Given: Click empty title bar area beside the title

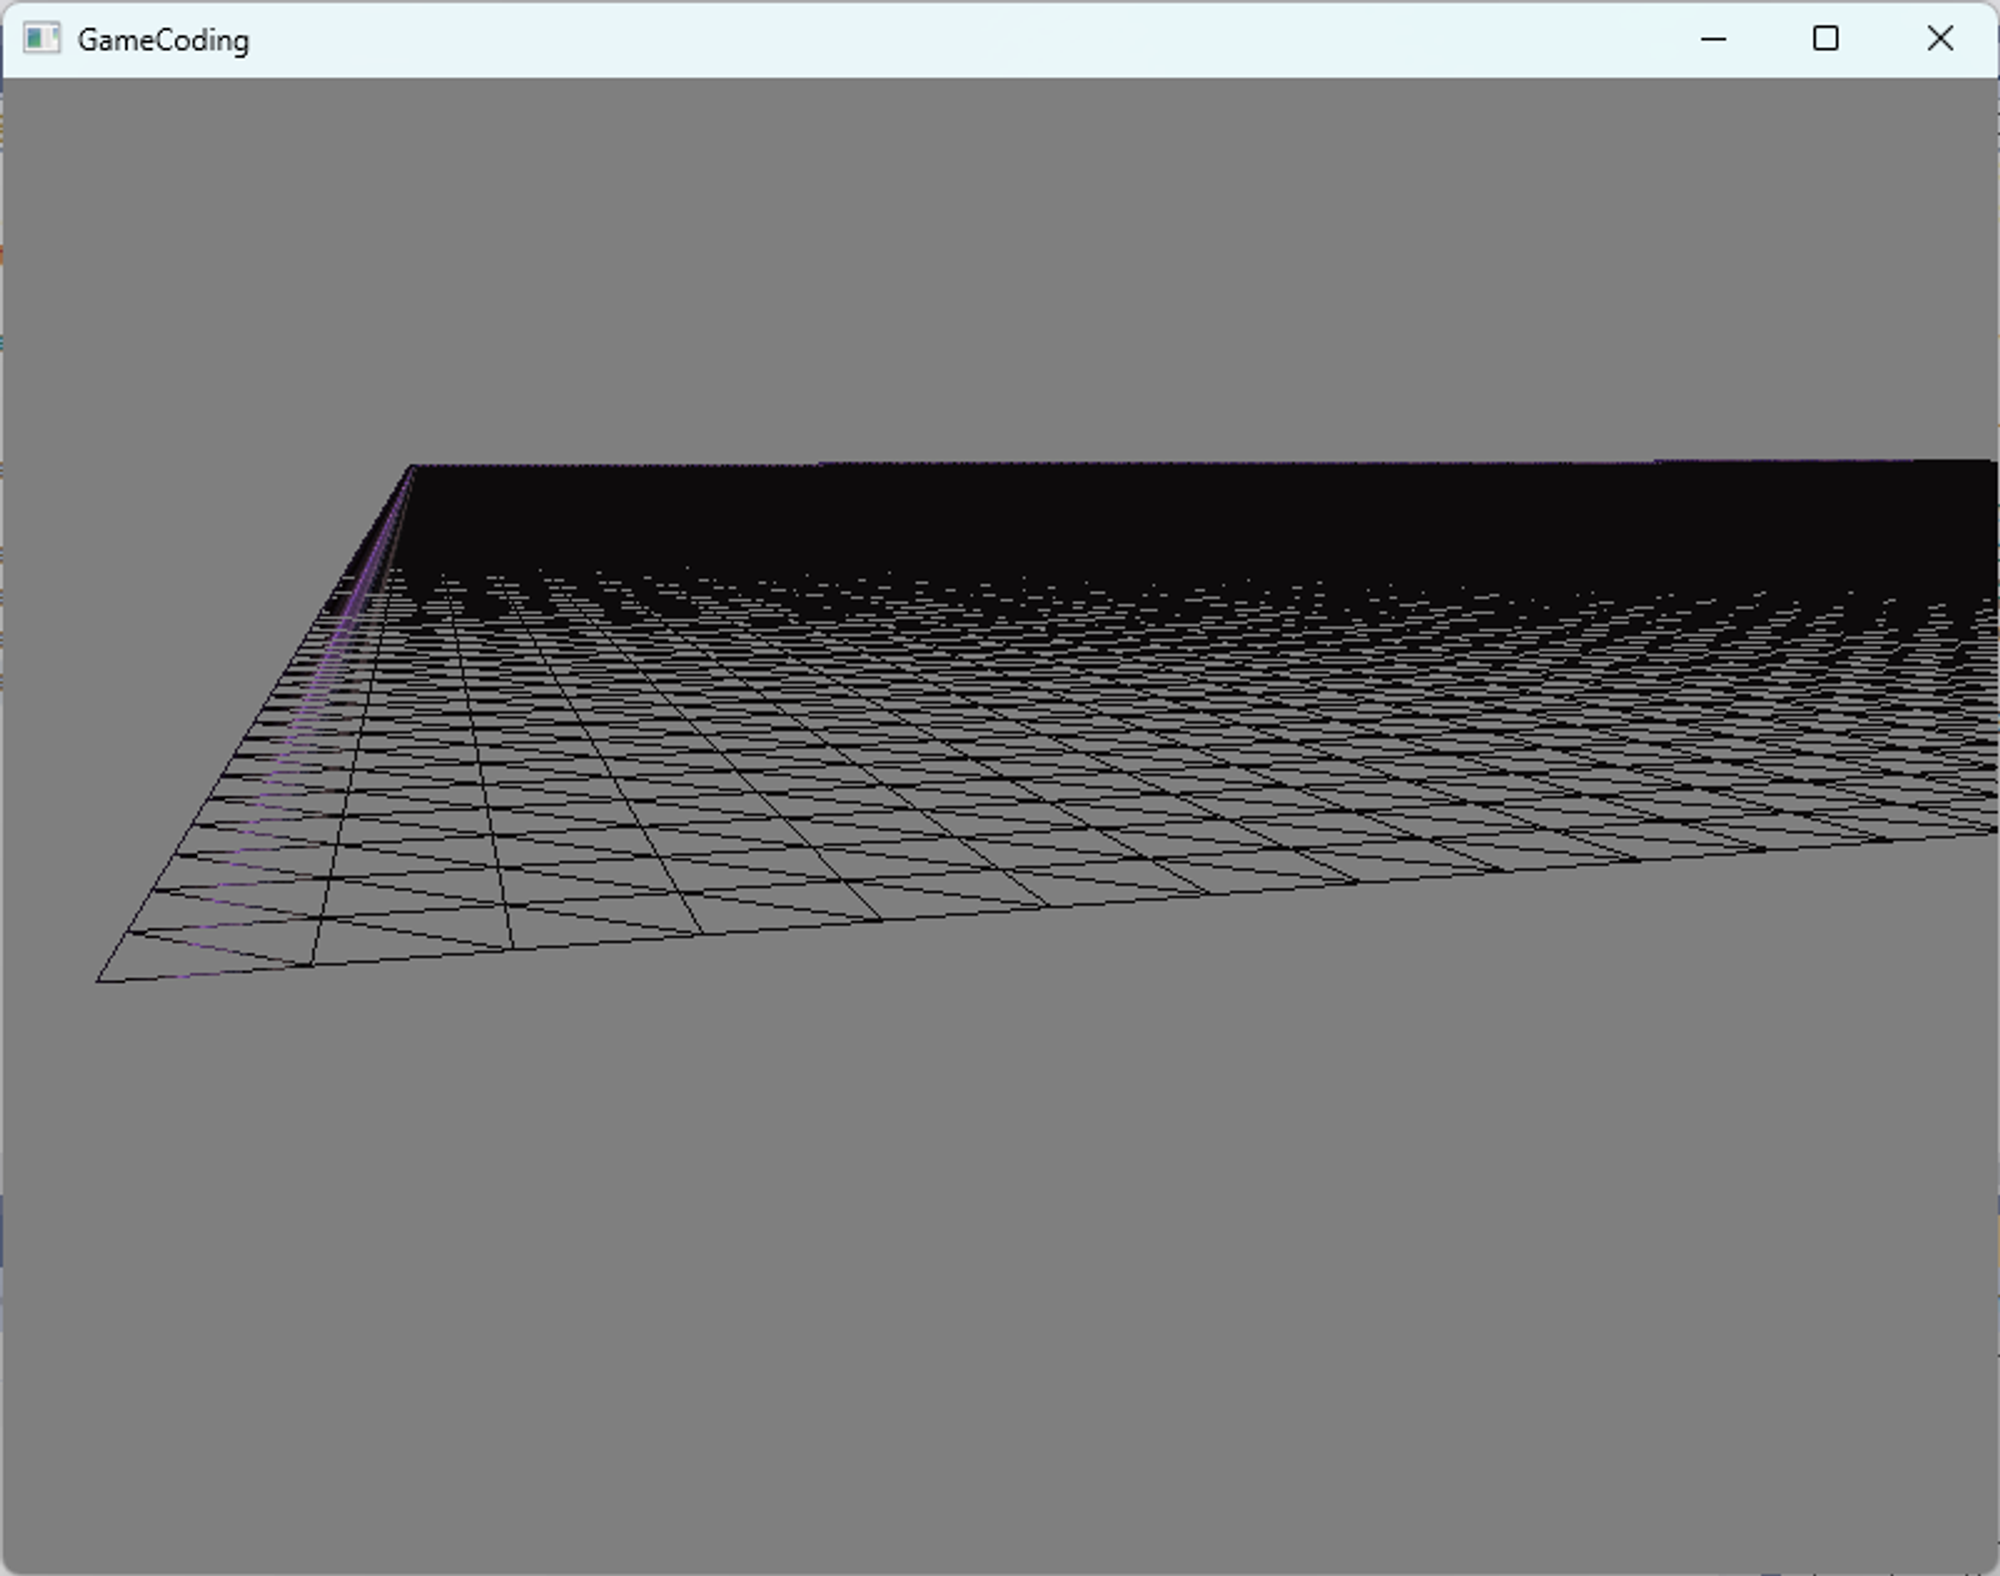Looking at the screenshot, I should click(900, 39).
